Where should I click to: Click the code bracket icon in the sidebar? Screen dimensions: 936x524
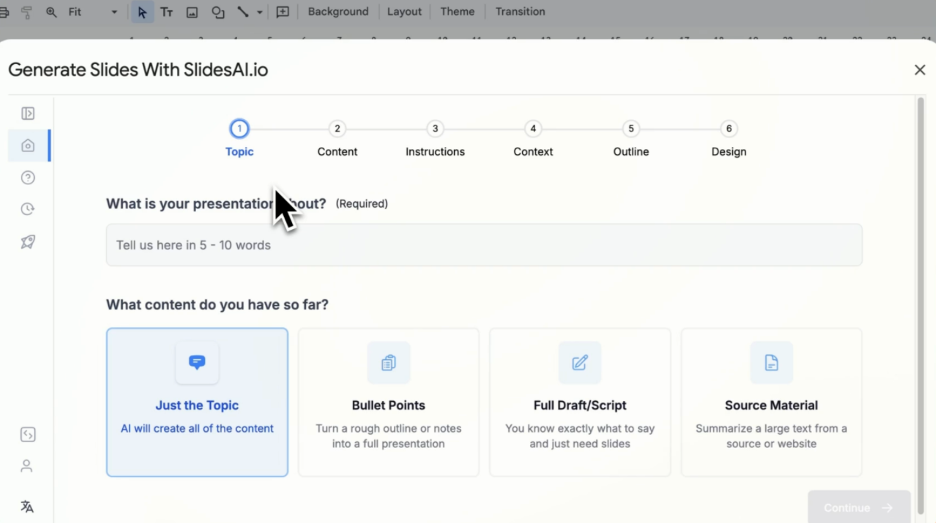(x=28, y=434)
